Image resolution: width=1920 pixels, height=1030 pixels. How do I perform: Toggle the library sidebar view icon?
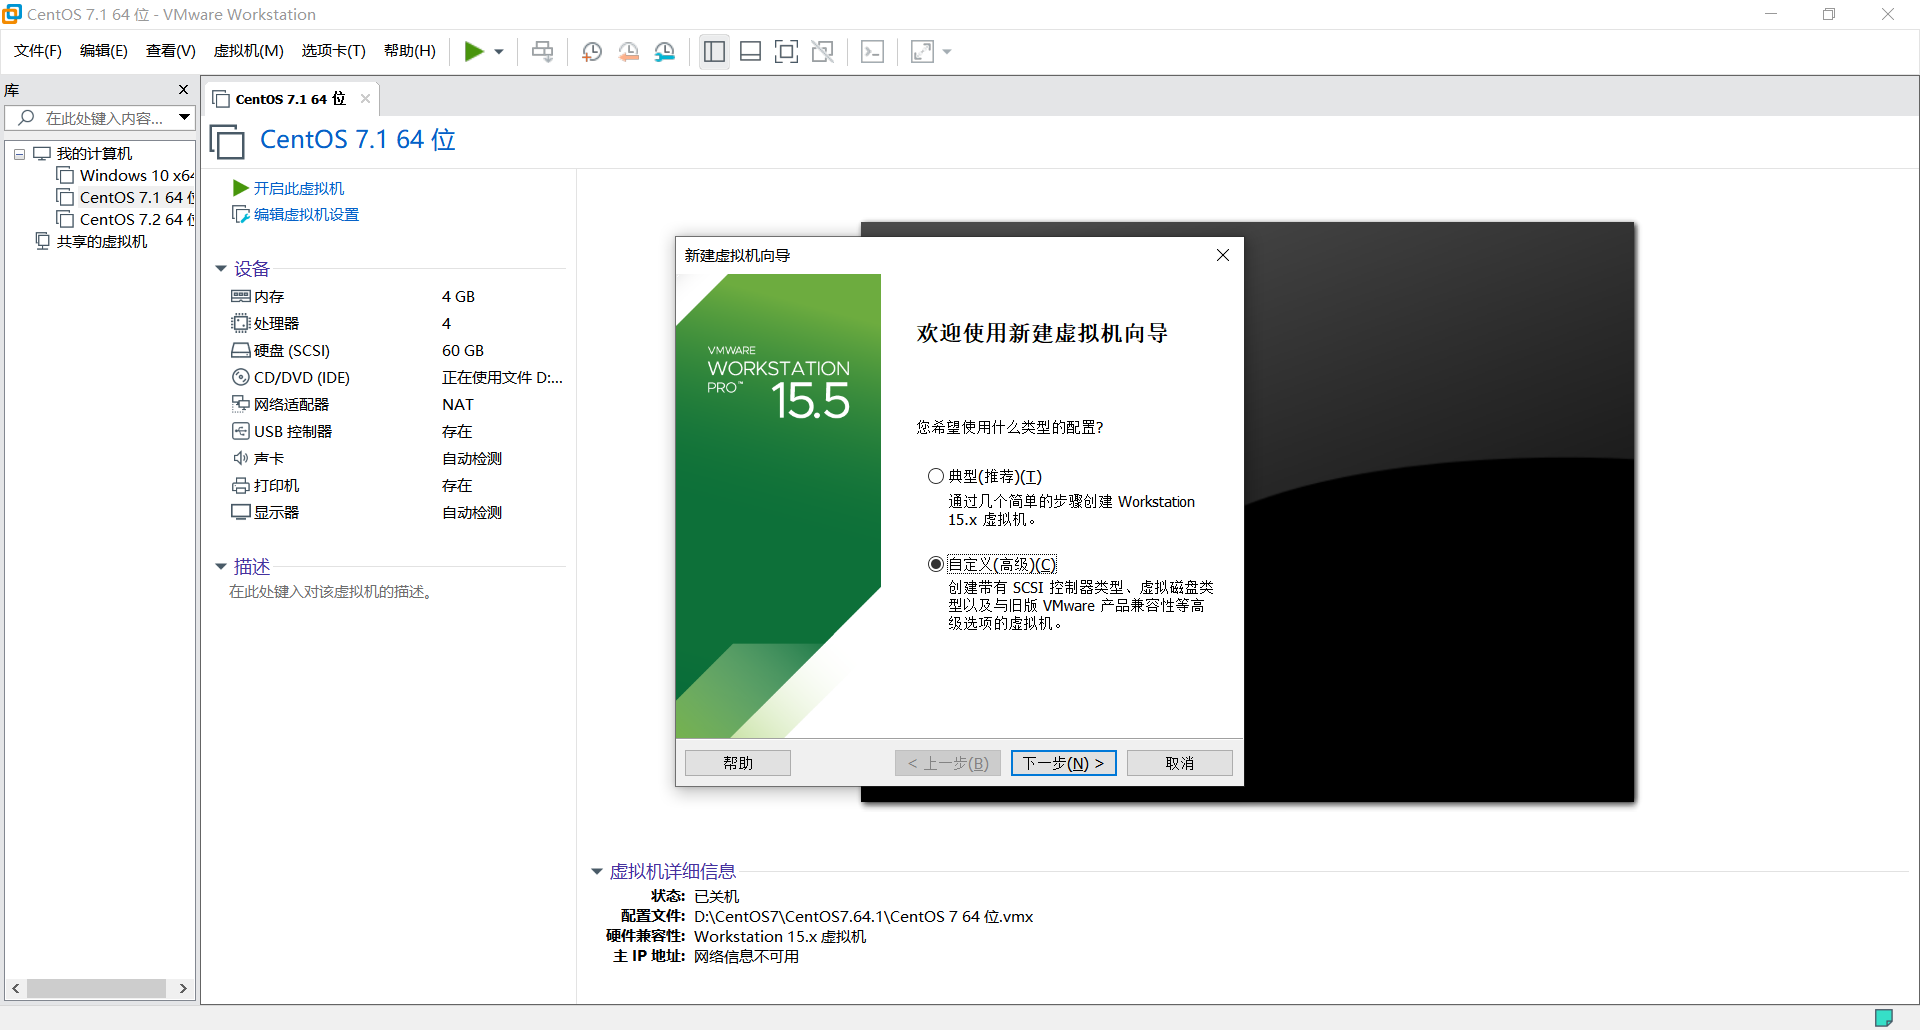pos(714,52)
